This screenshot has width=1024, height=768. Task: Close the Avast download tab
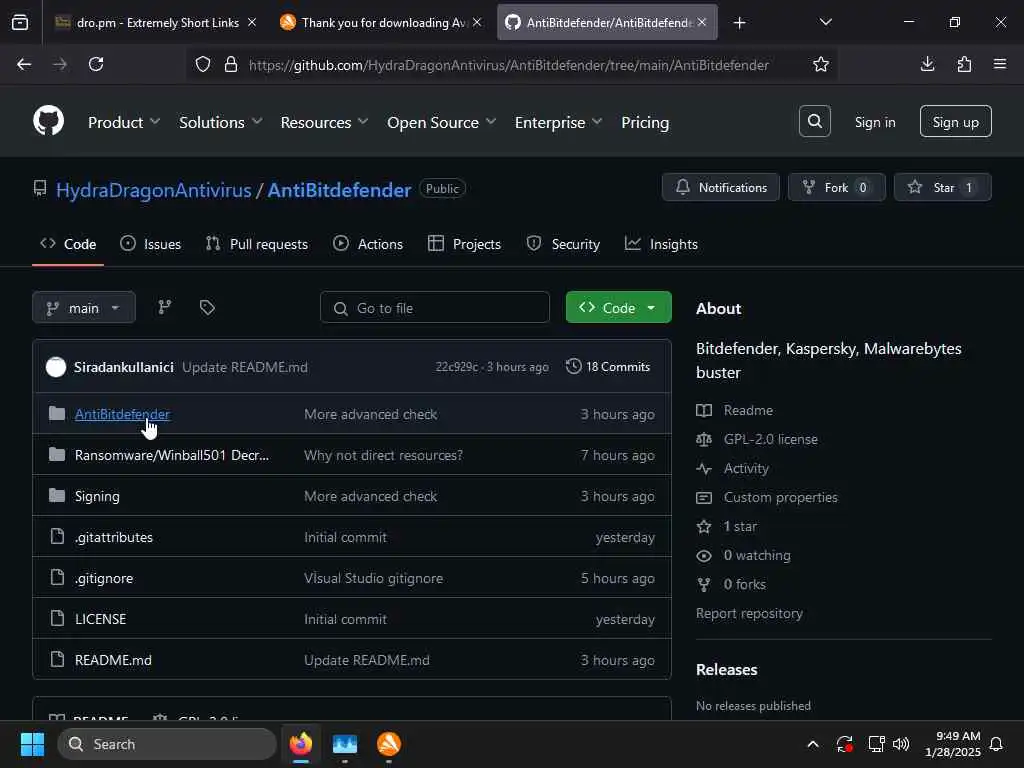[477, 22]
